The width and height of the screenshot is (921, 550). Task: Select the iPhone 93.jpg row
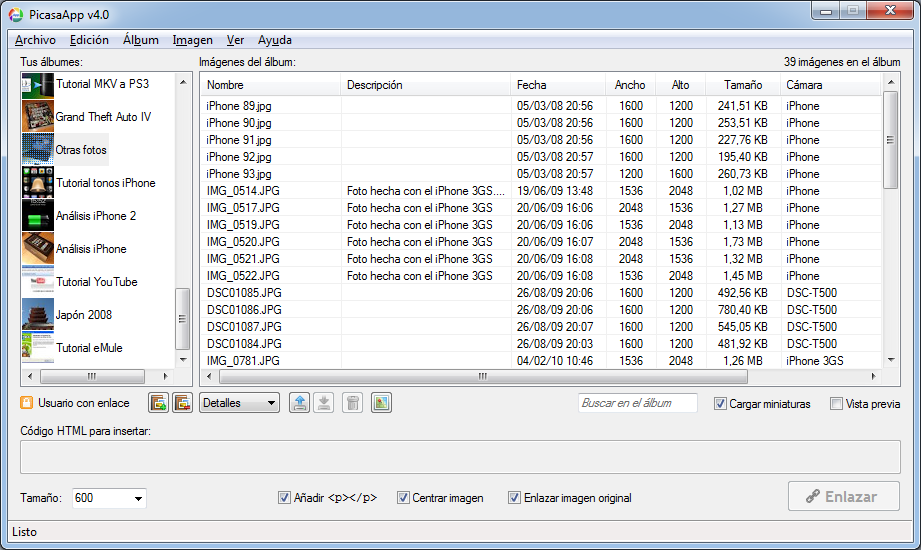coord(541,174)
